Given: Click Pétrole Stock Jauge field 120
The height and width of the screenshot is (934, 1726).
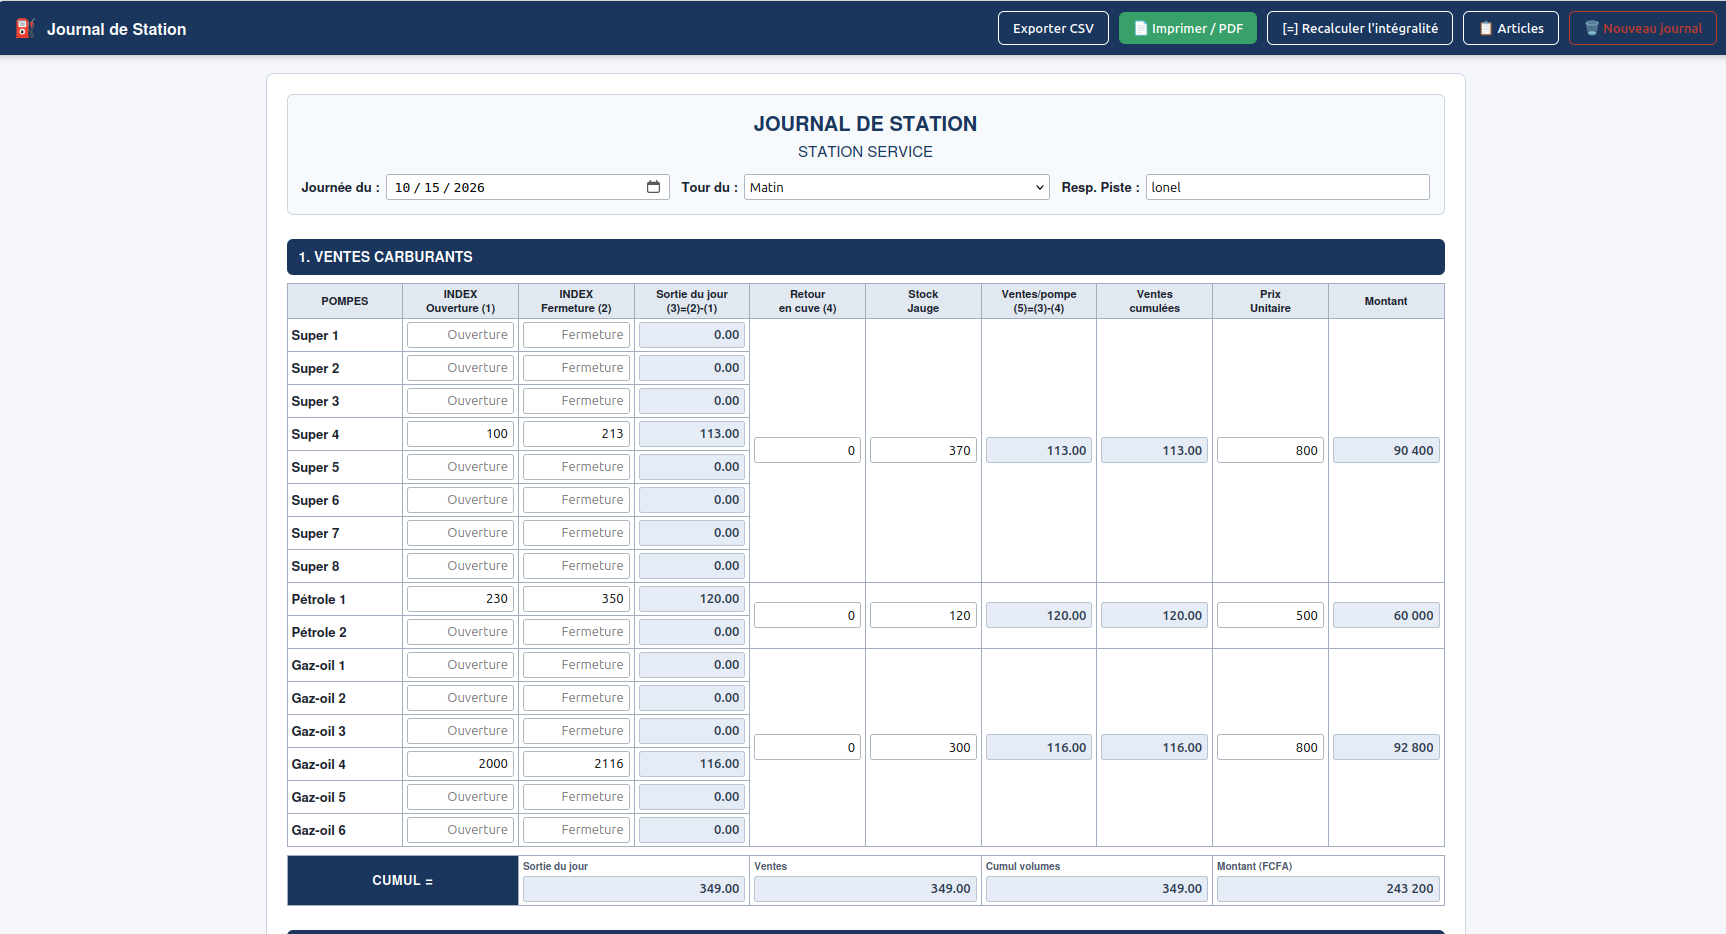Looking at the screenshot, I should pos(923,616).
